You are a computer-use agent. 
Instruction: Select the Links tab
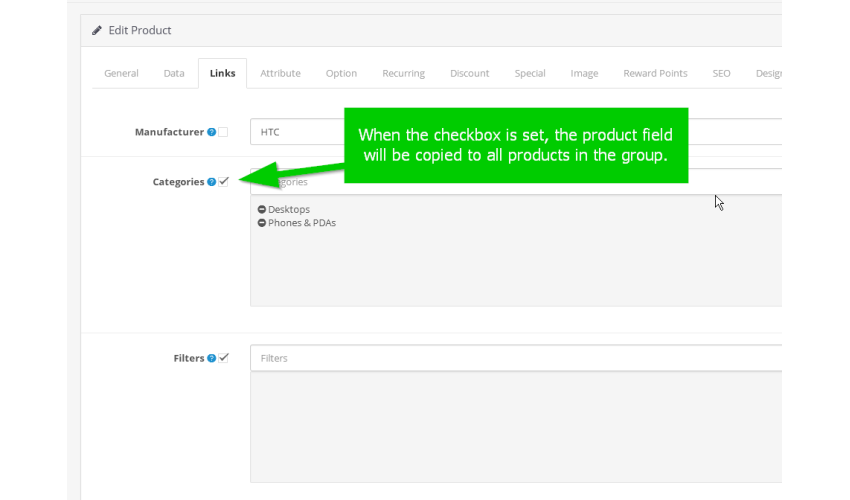tap(222, 73)
